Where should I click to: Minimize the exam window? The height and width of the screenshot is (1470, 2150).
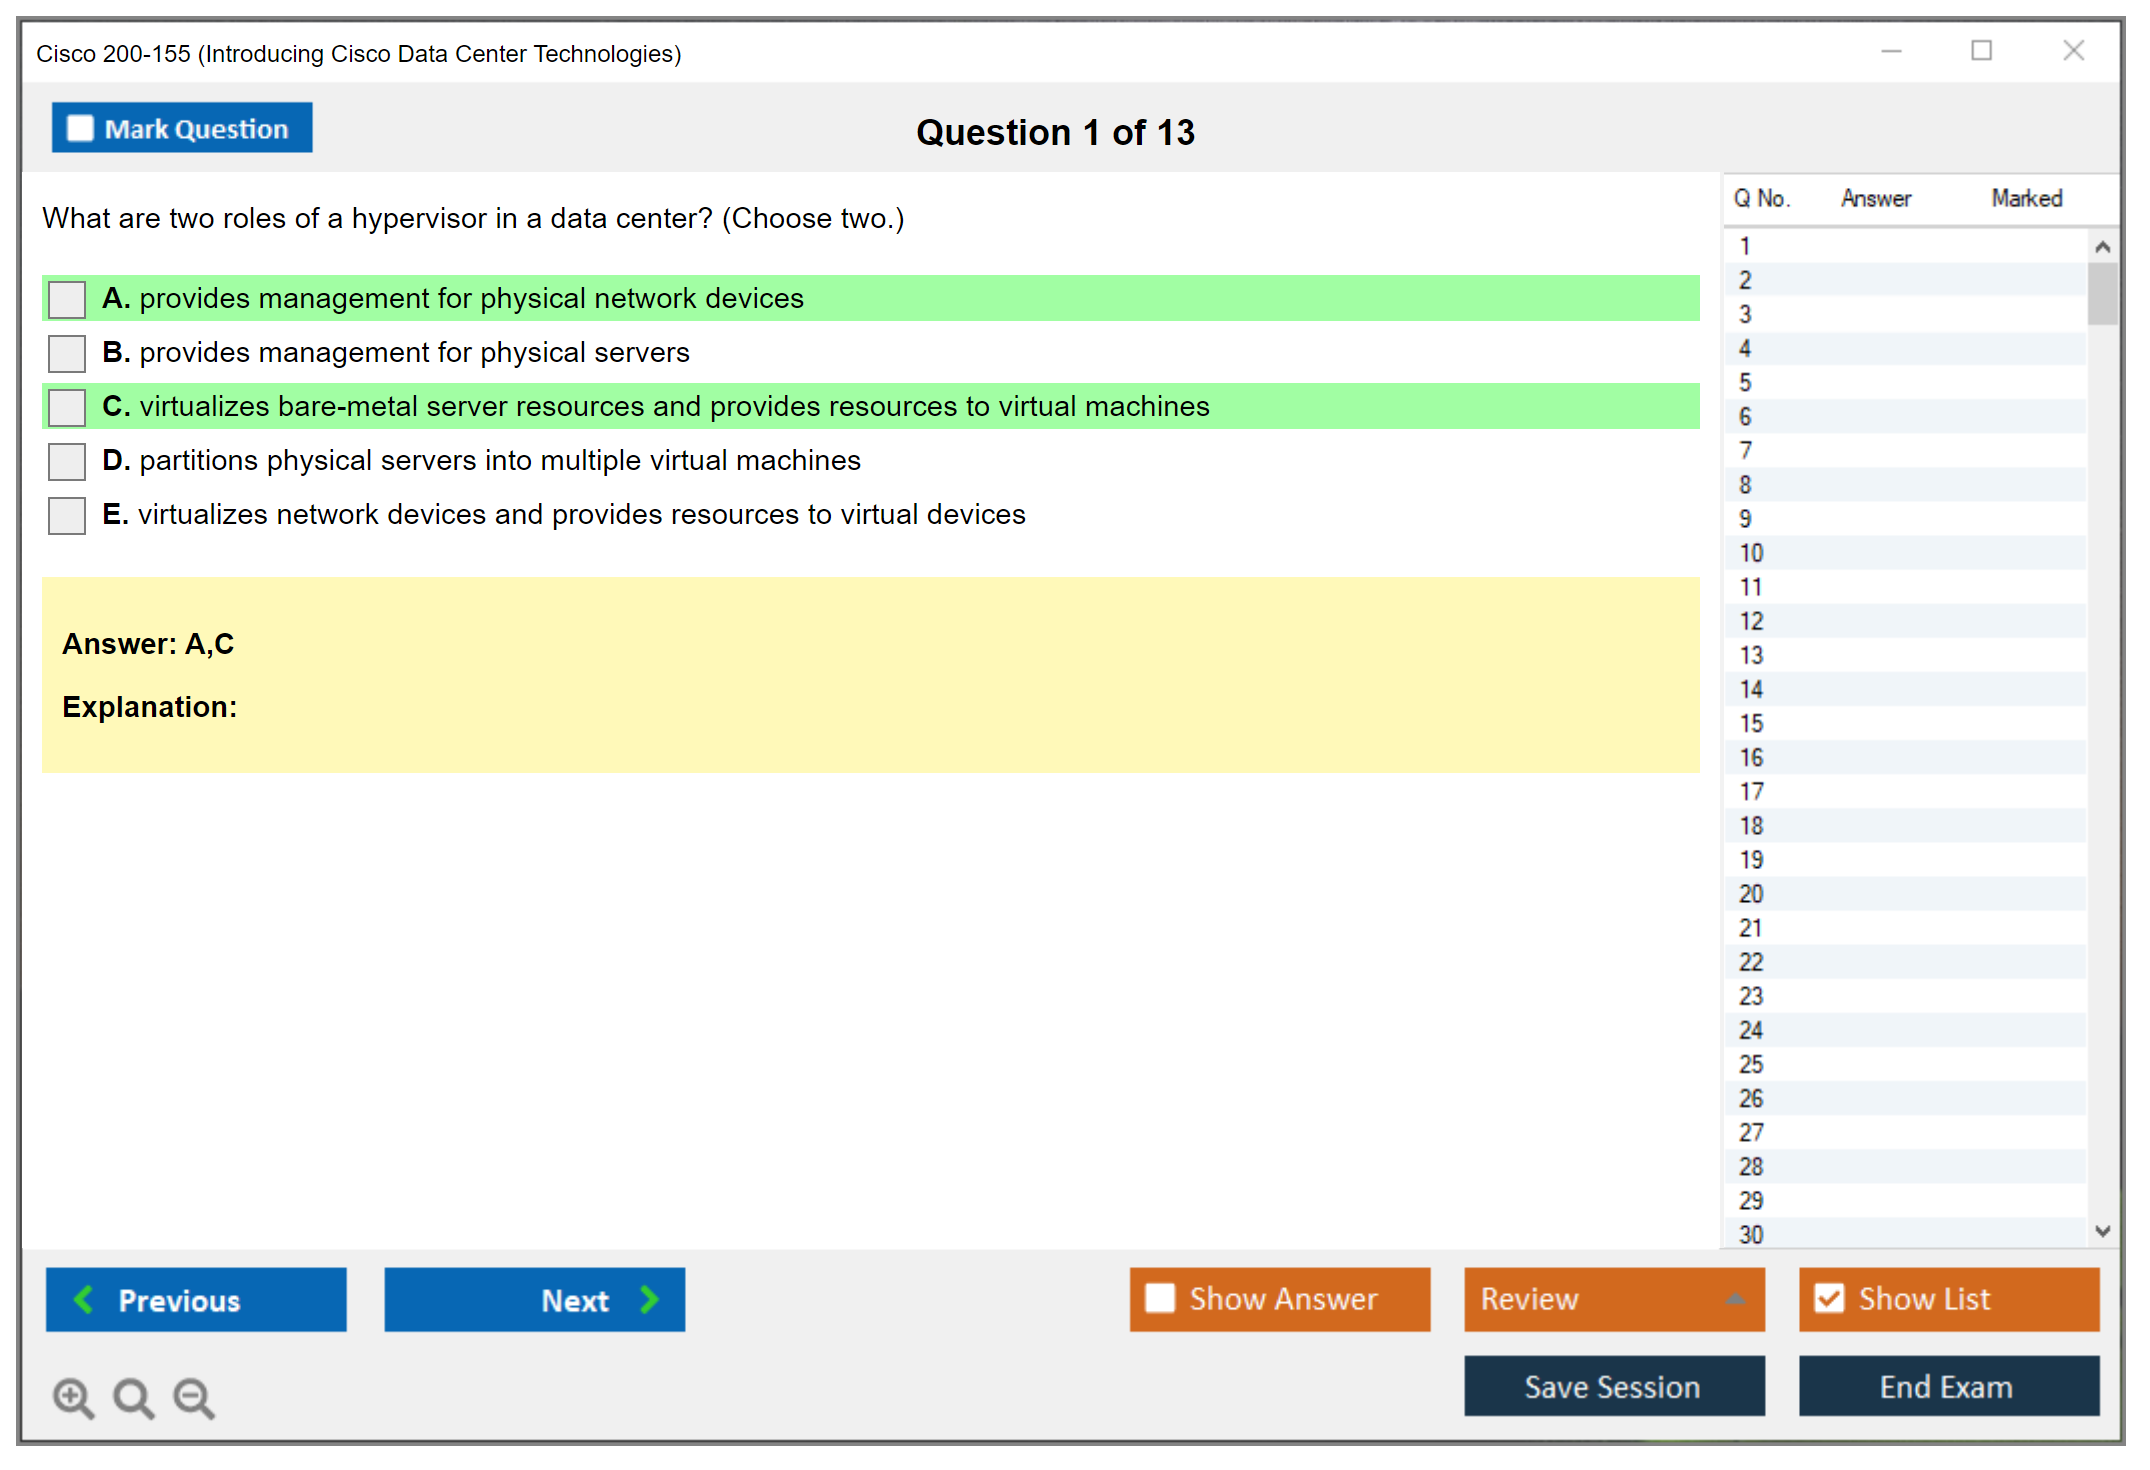pyautogui.click(x=1891, y=51)
